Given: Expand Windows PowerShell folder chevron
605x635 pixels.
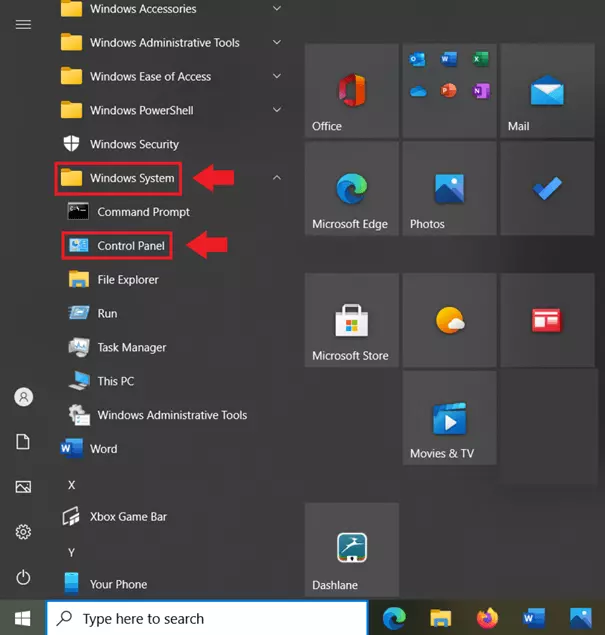Looking at the screenshot, I should [277, 109].
